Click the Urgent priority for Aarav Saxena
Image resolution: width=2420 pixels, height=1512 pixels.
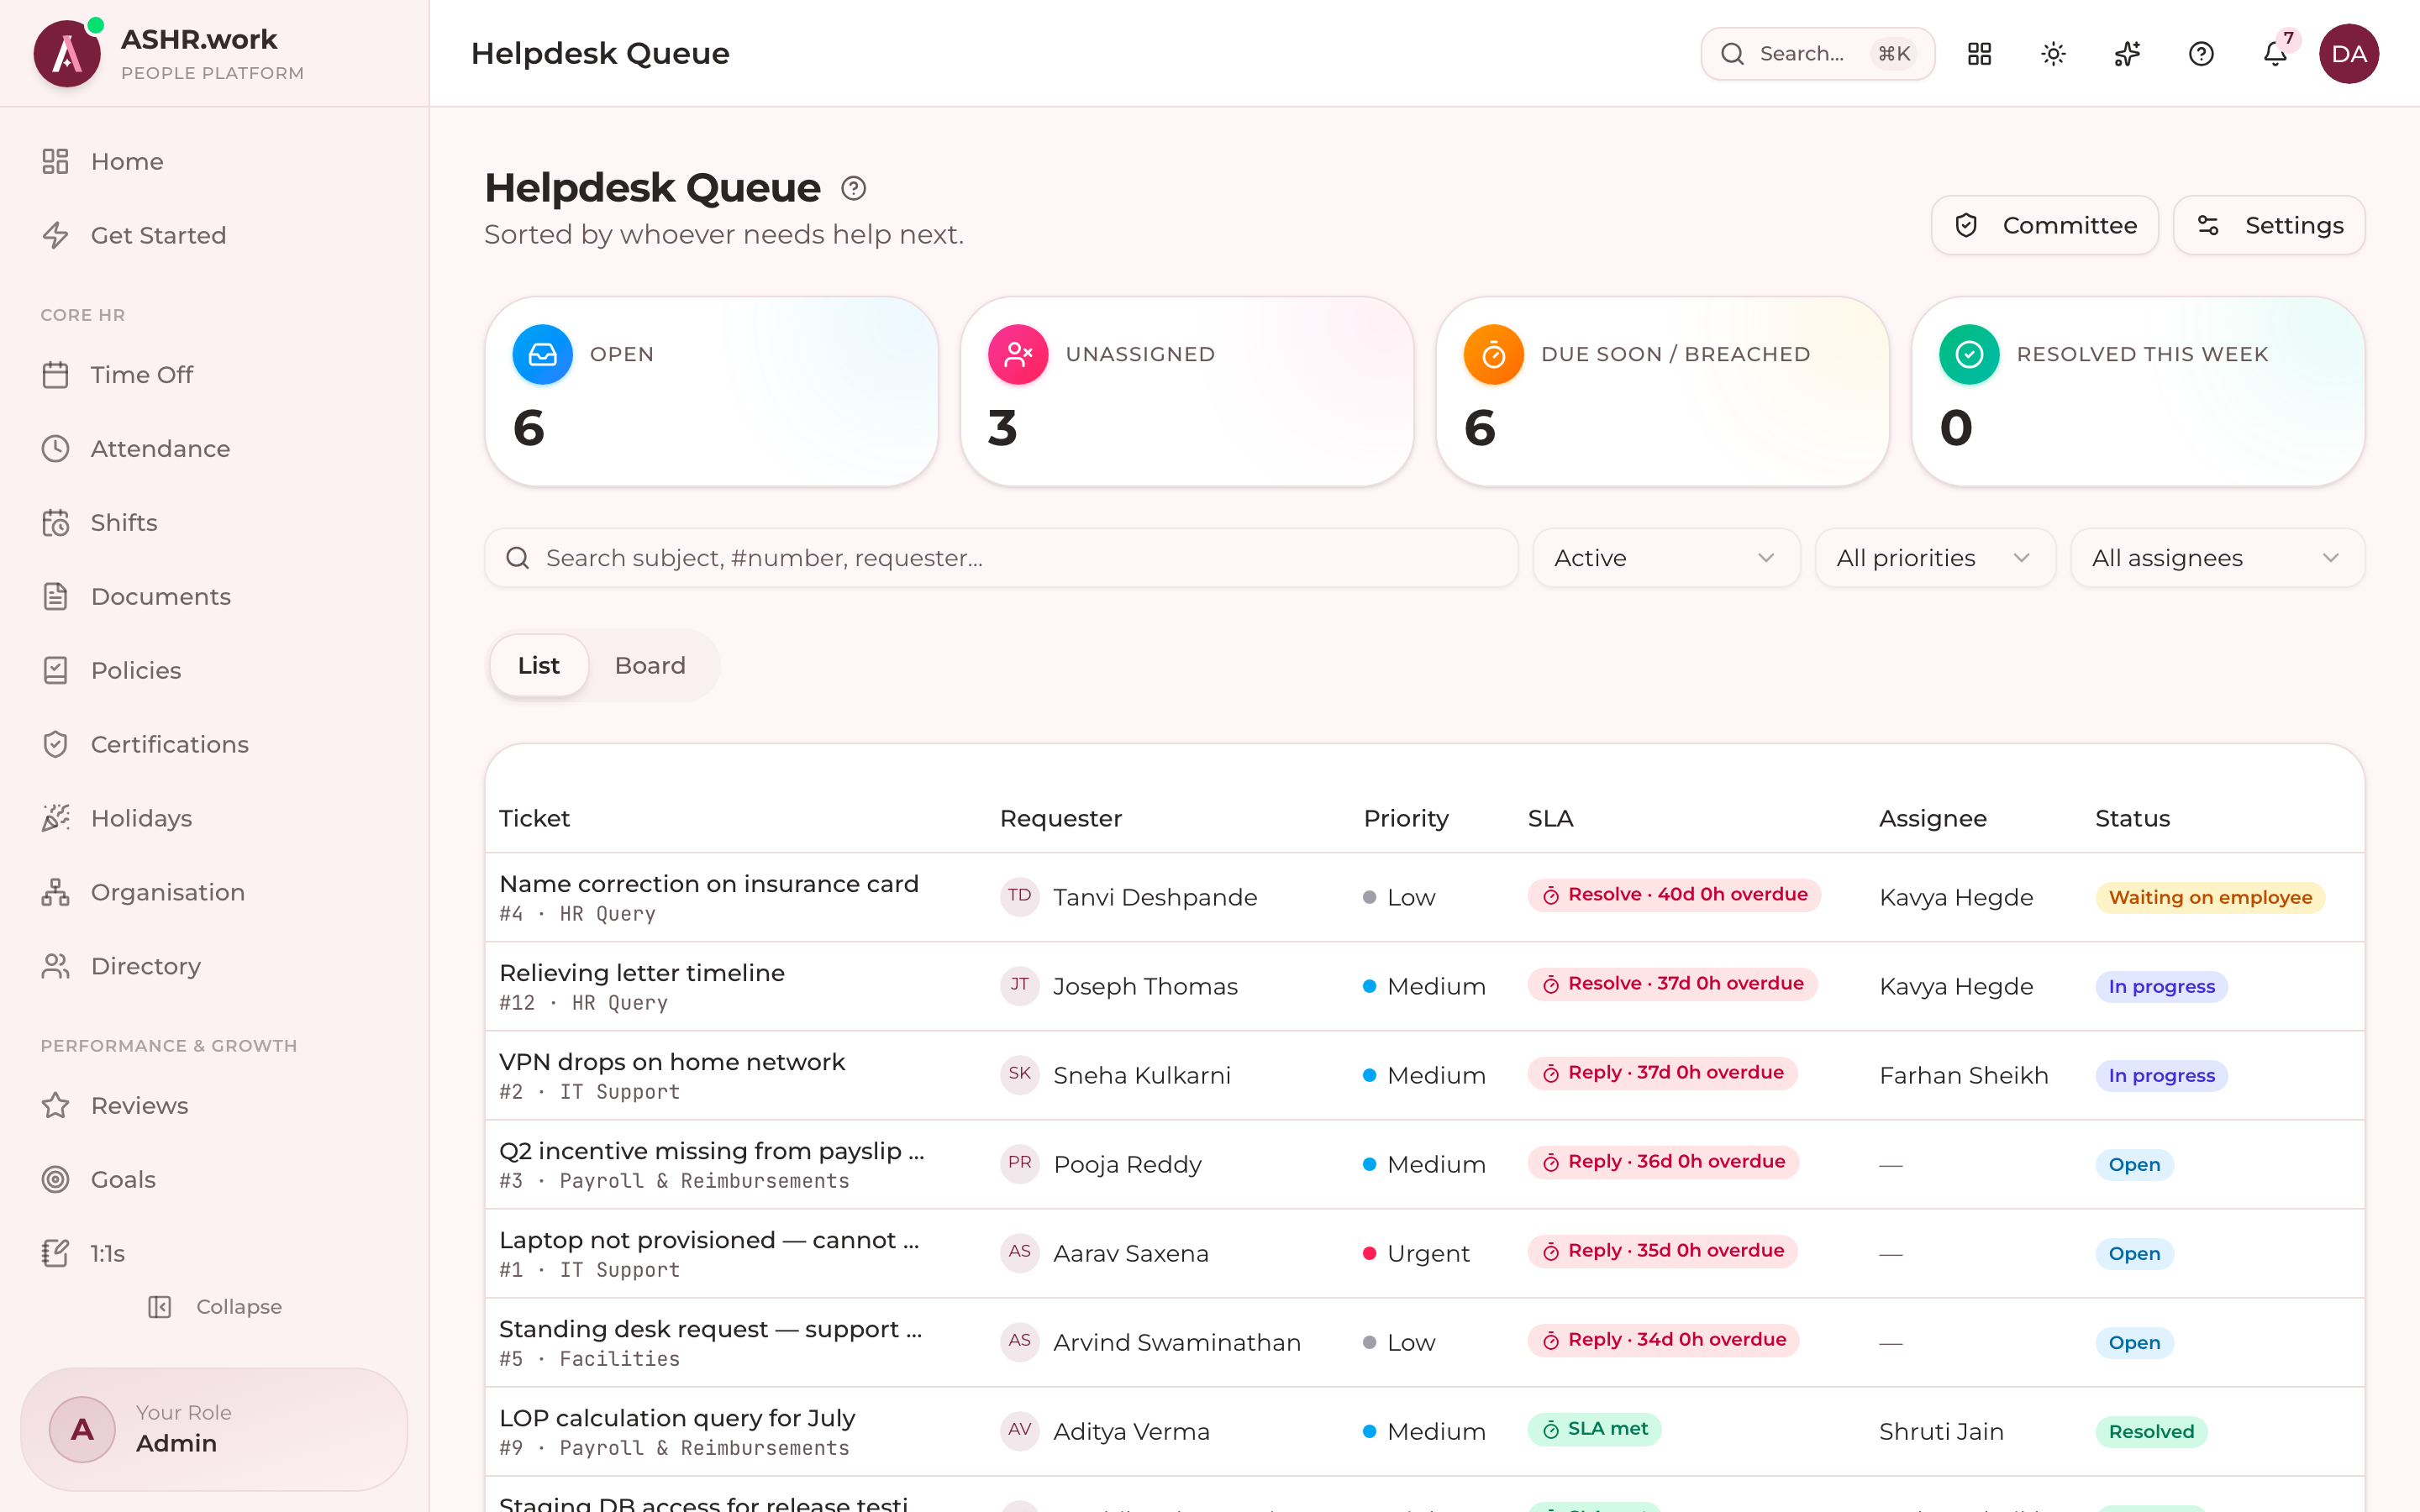point(1416,1254)
